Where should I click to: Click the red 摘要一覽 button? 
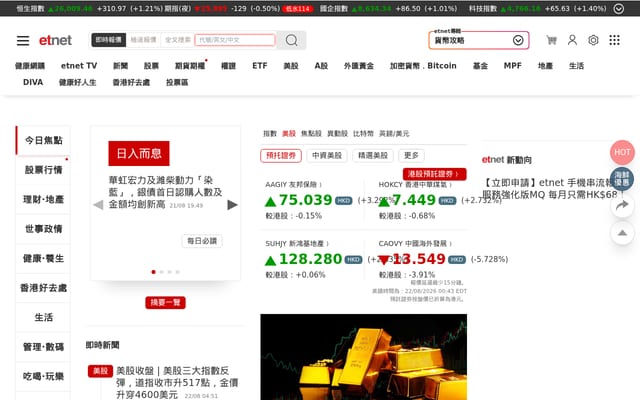click(165, 302)
